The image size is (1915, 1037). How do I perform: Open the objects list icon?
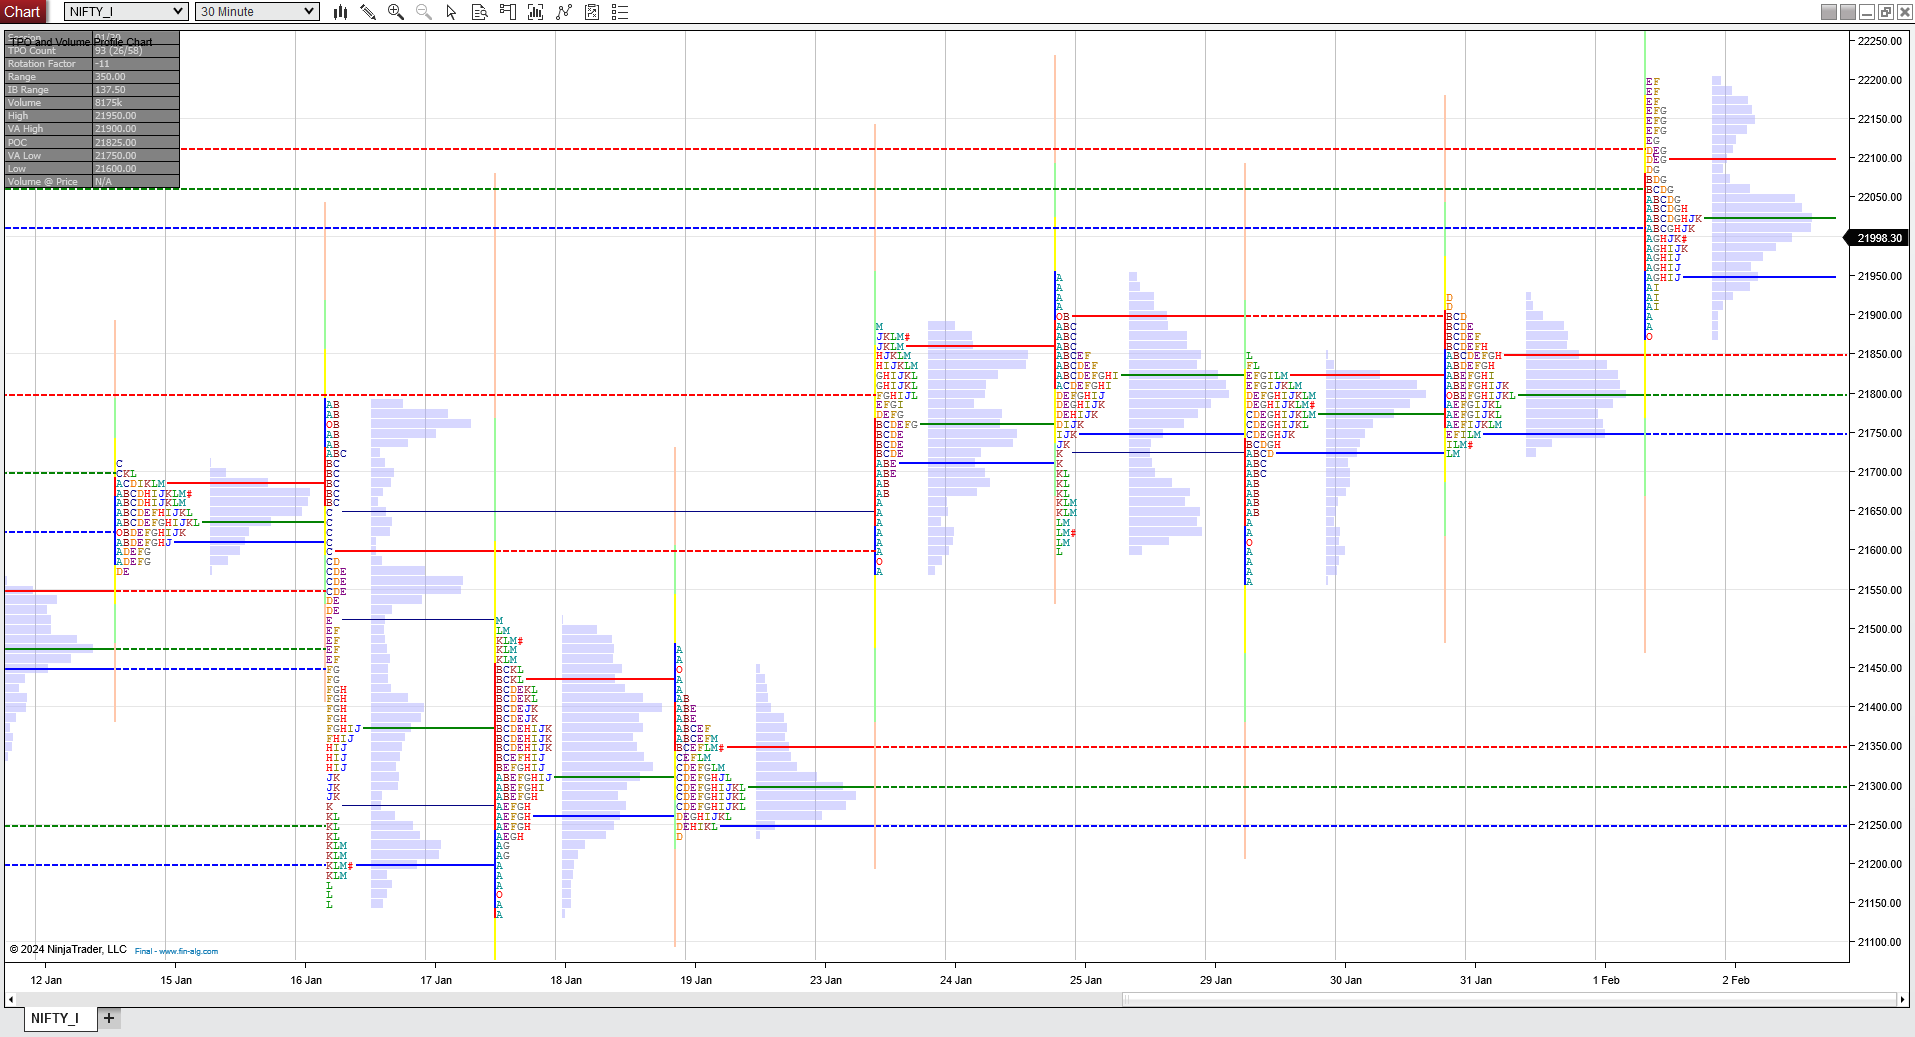621,11
